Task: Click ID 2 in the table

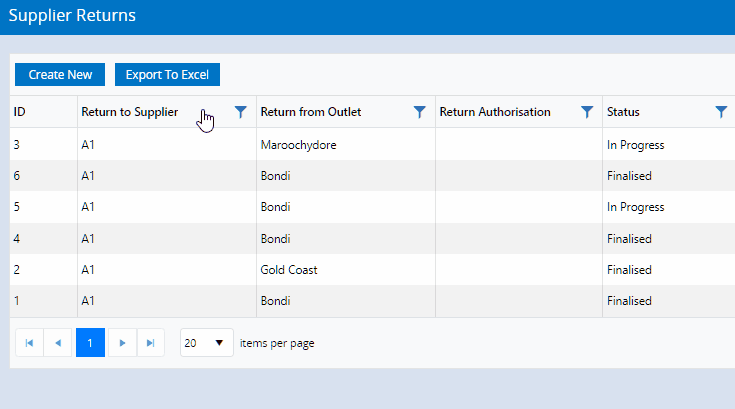Action: [17, 270]
